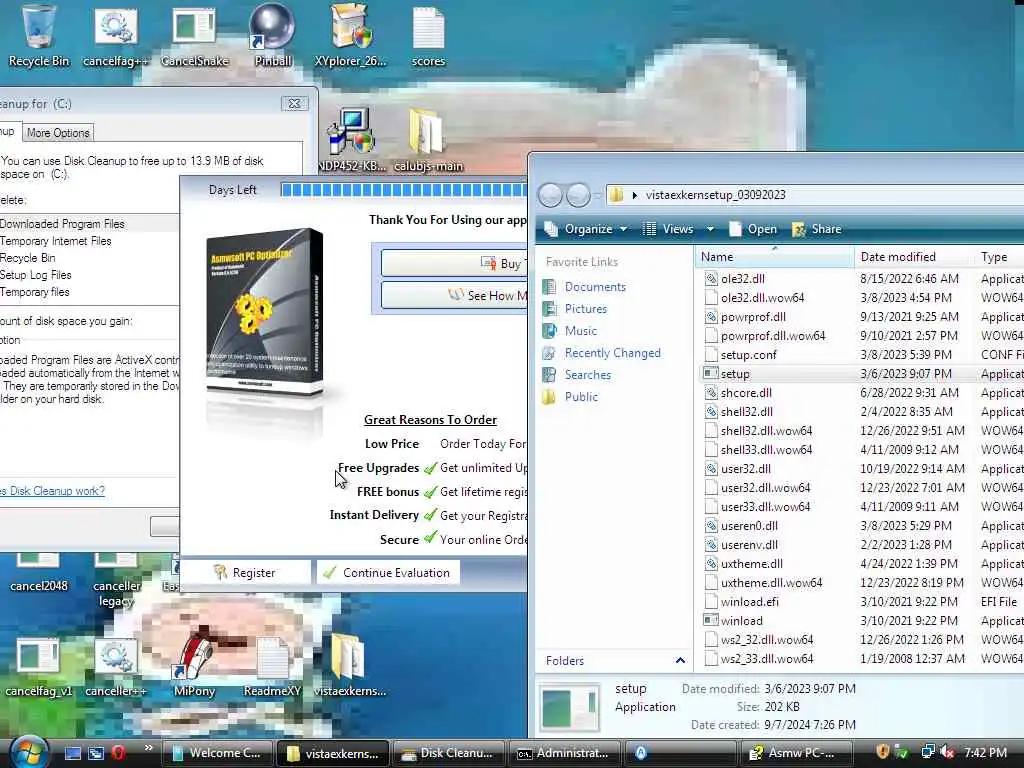Click Explorer's Back navigation button

point(551,195)
